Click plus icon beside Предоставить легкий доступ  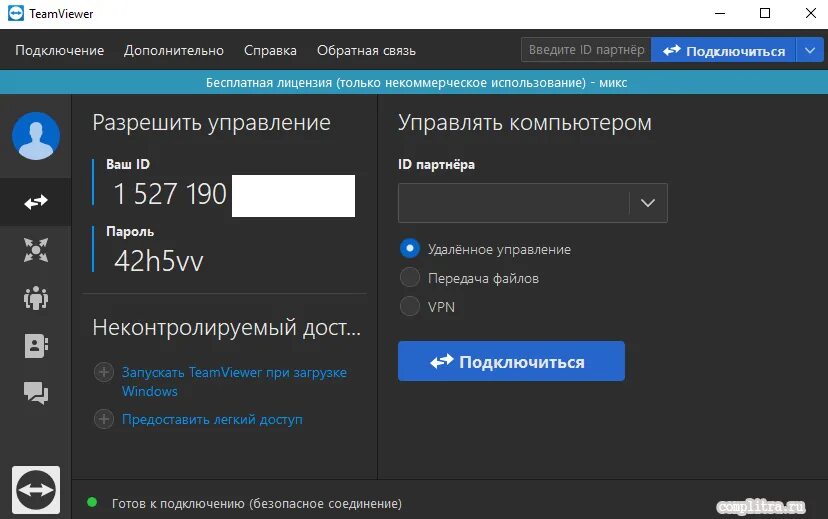click(x=104, y=419)
